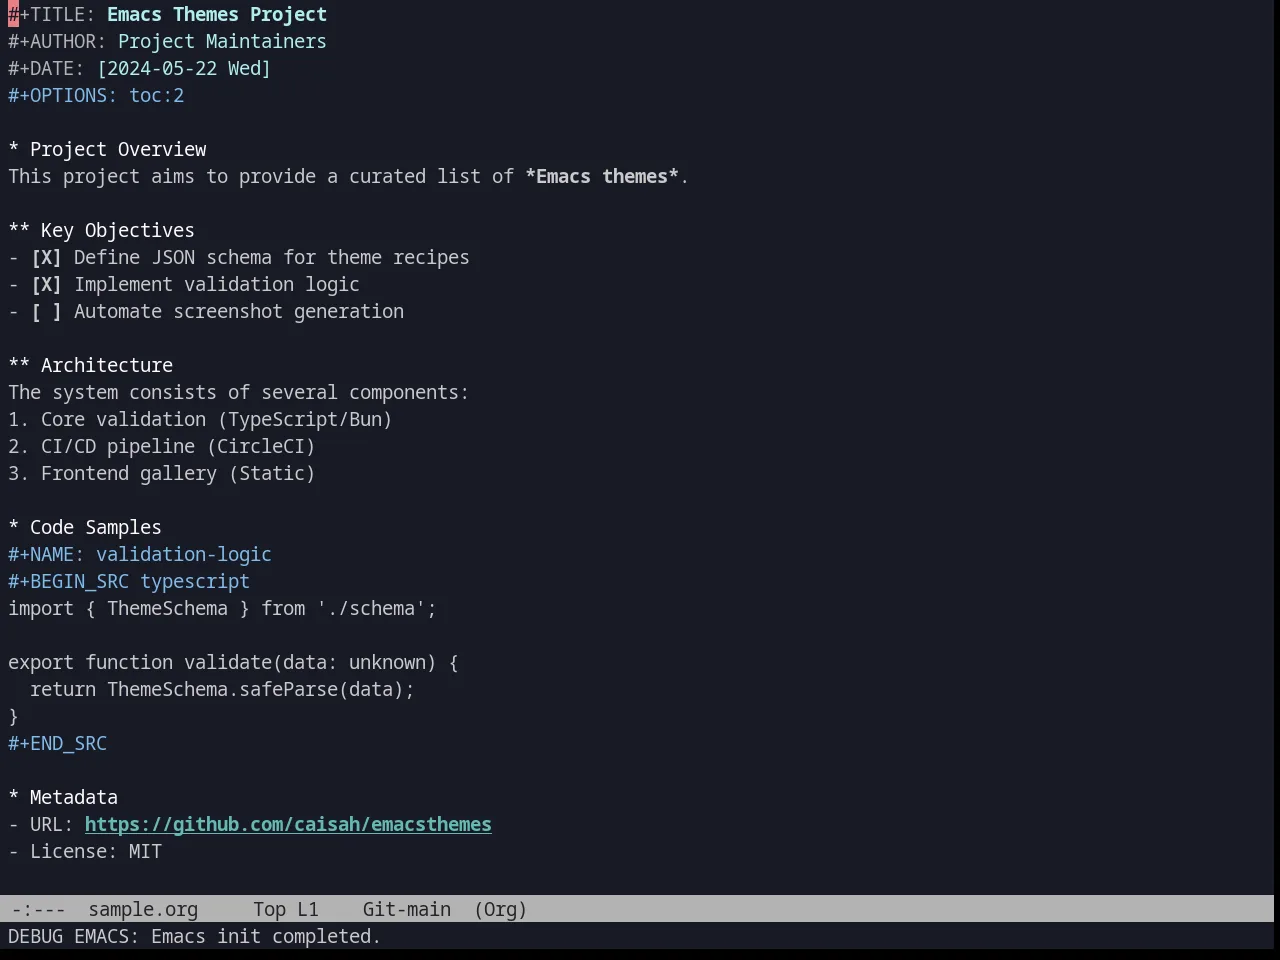Click the sample.org buffer name in mode line
Viewport: 1280px width, 960px height.
(x=143, y=909)
